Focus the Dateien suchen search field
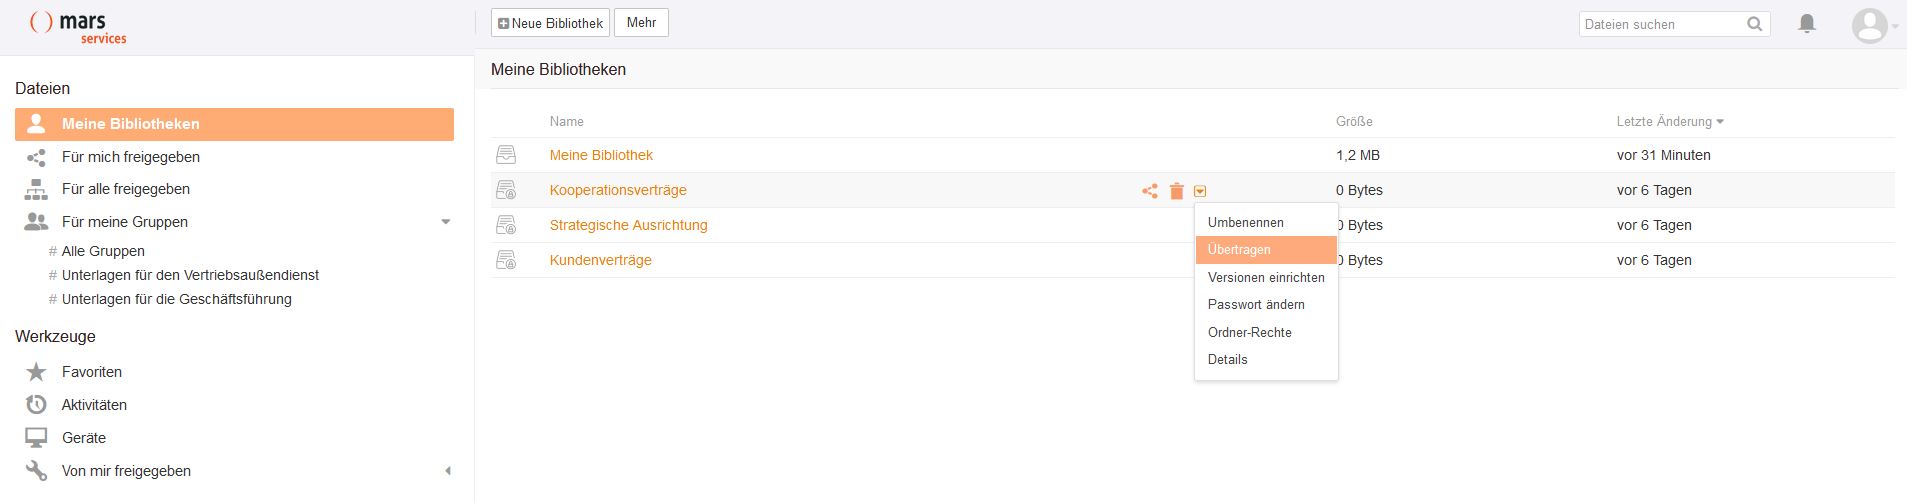 (1662, 24)
